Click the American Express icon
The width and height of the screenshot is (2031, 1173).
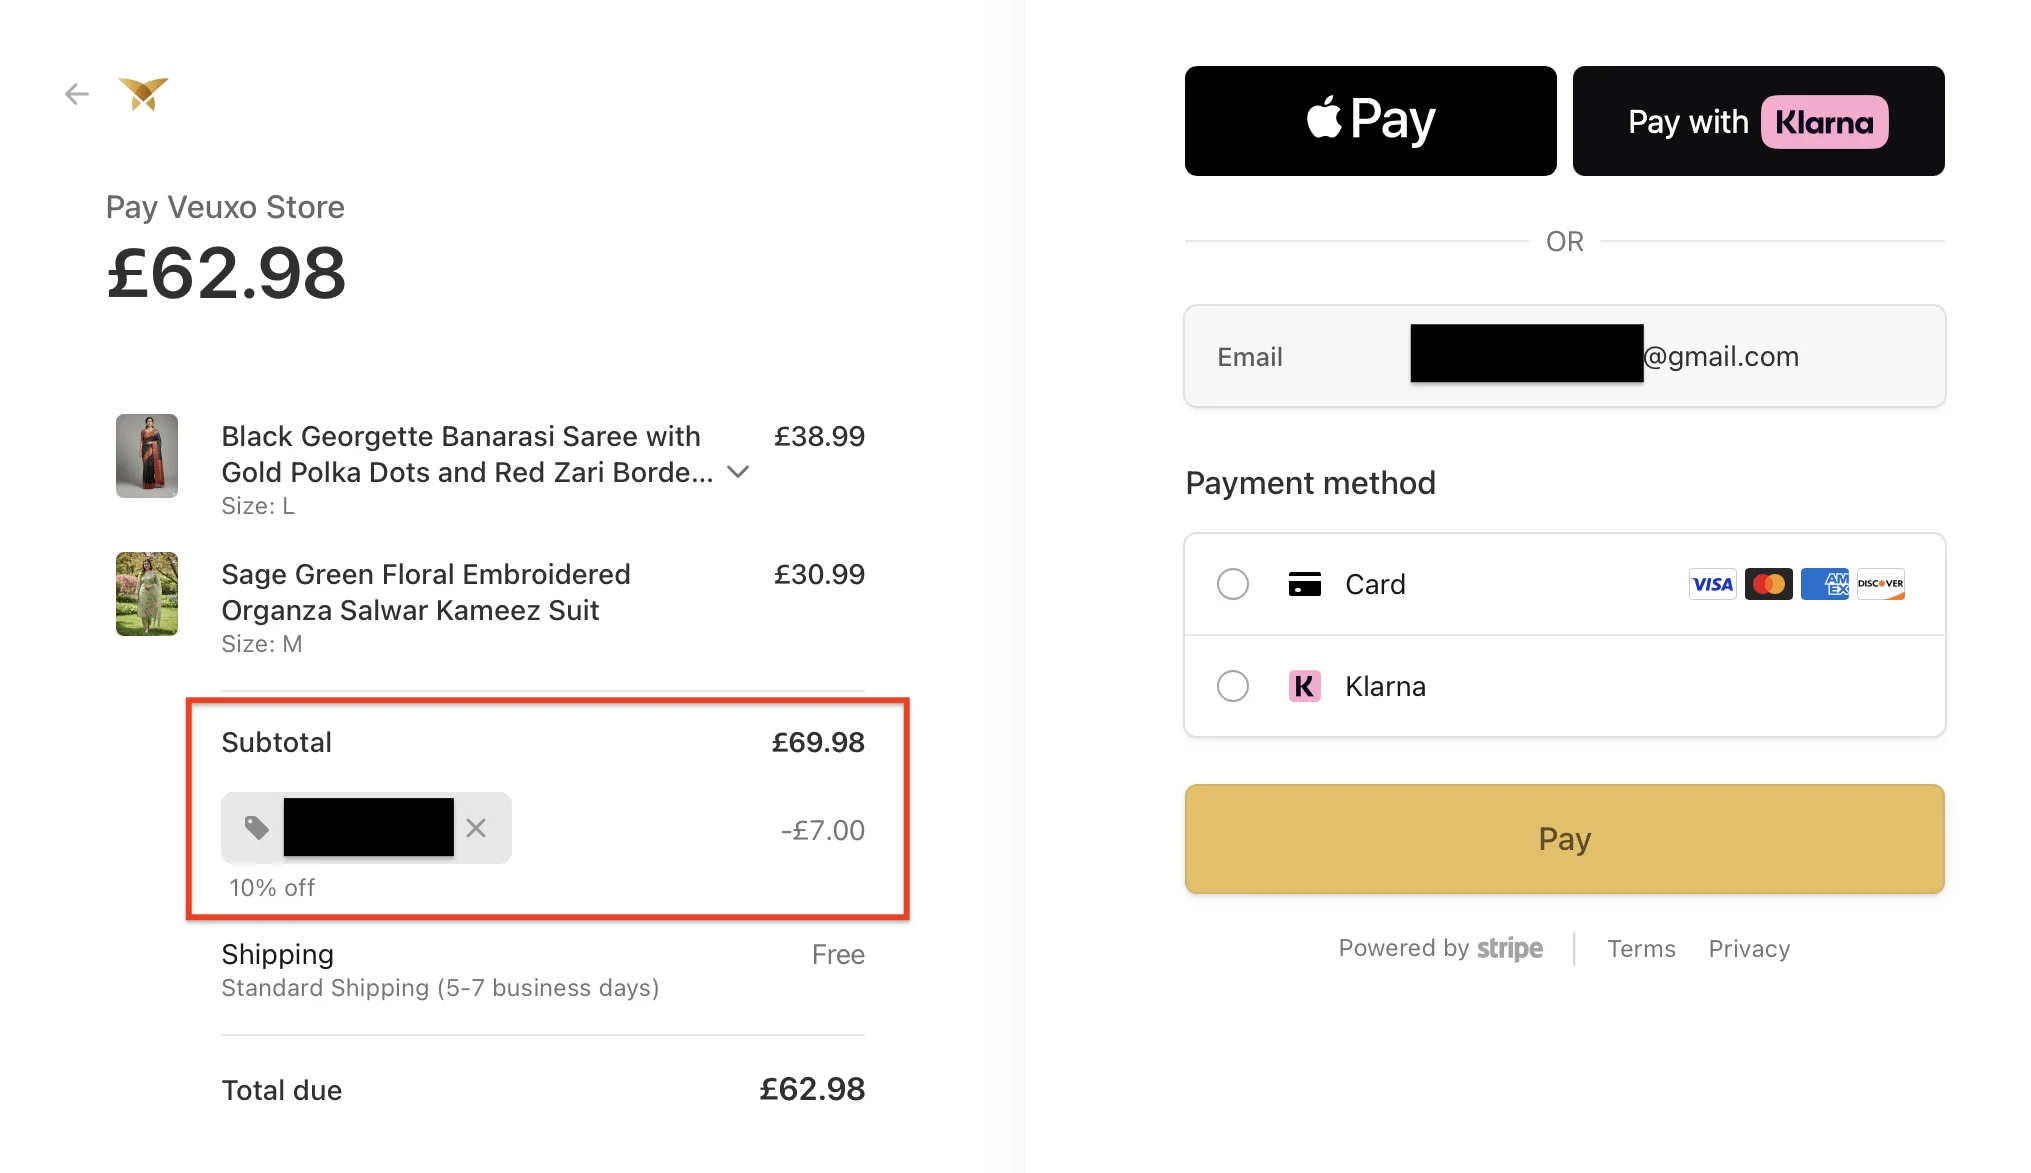(x=1824, y=584)
